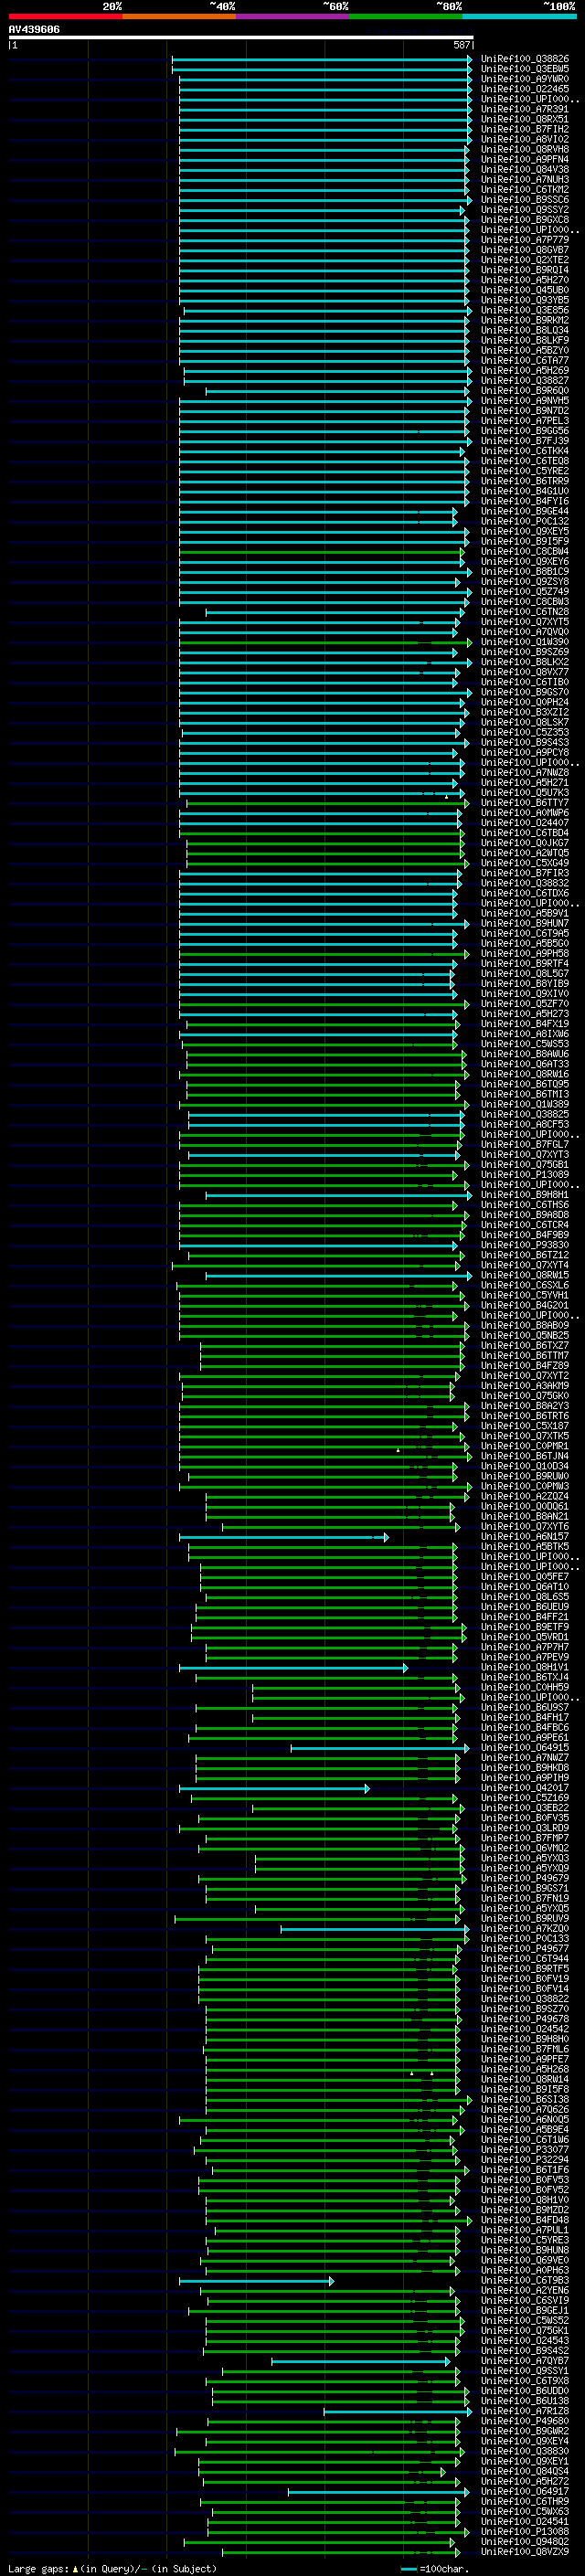Select UniRef100_B9HUN7 label
This screenshot has height=2576, width=585.
[525, 923]
